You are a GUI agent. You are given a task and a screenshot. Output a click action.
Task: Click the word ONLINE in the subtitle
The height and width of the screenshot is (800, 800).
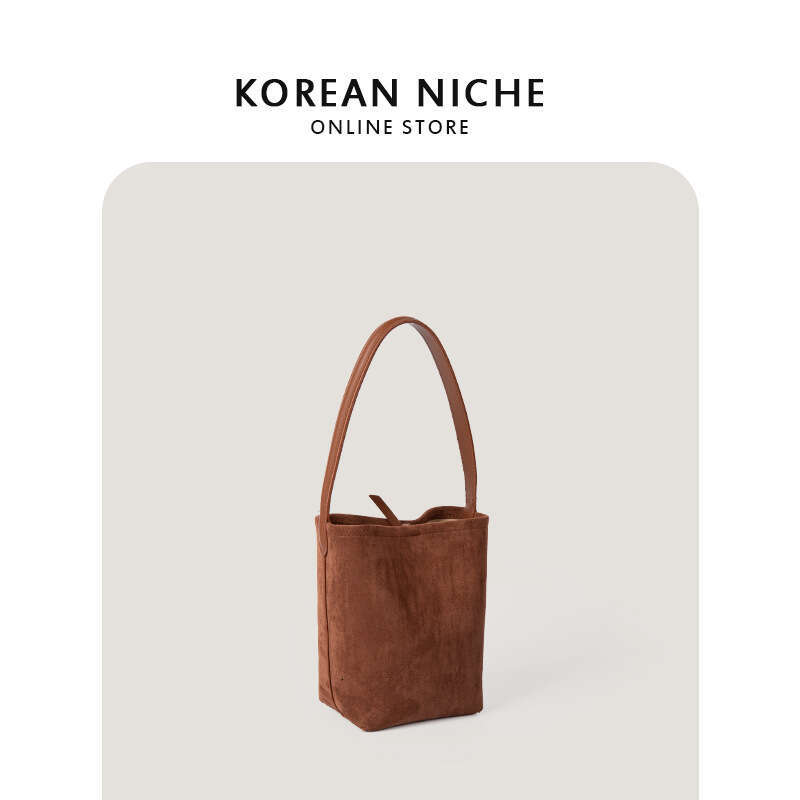point(352,128)
